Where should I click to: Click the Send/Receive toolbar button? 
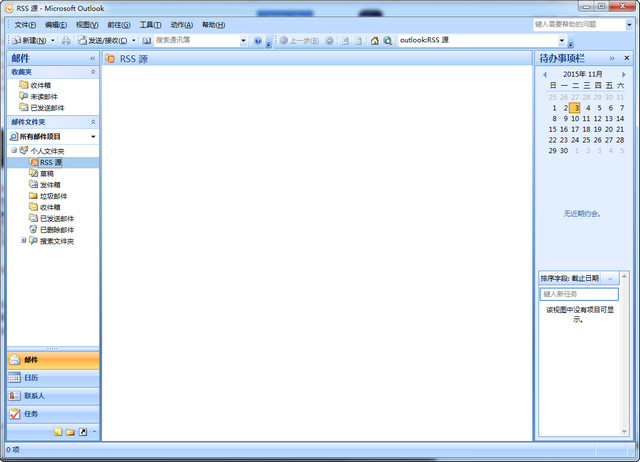[x=103, y=40]
